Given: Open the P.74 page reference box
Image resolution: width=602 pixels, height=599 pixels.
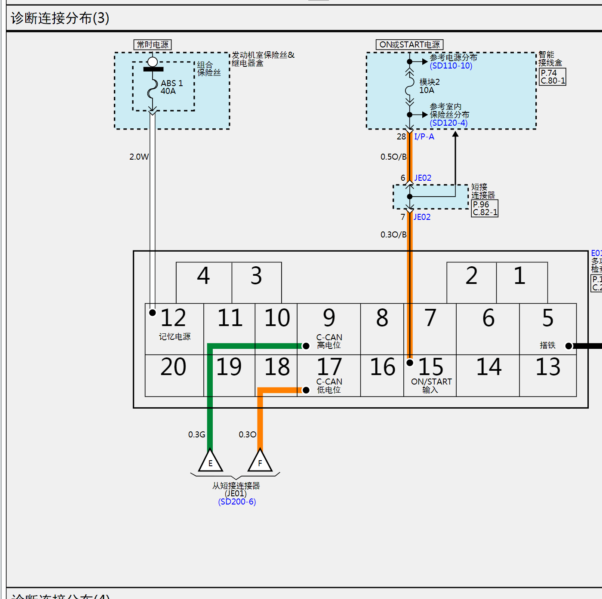Looking at the screenshot, I should (549, 73).
